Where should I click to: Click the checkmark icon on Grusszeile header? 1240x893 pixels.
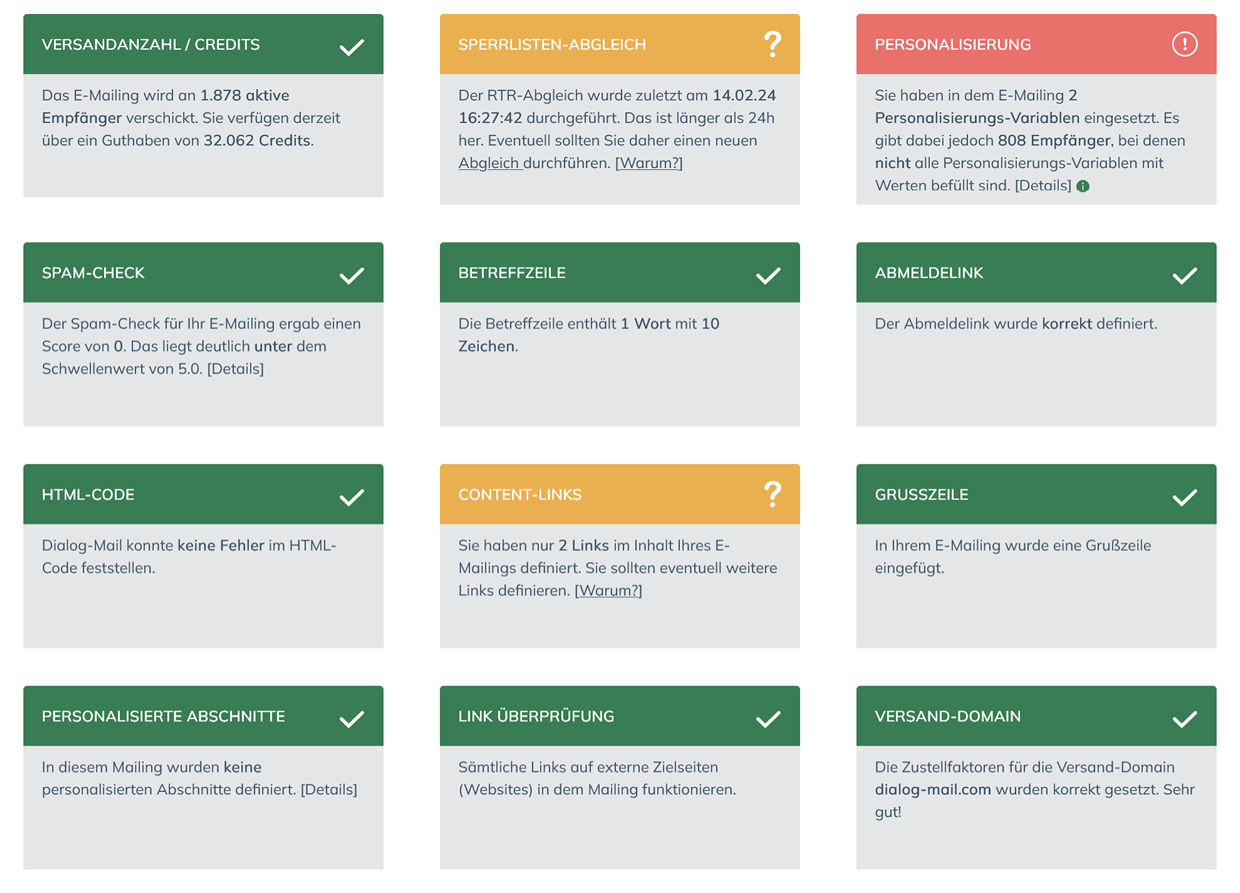point(1184,497)
